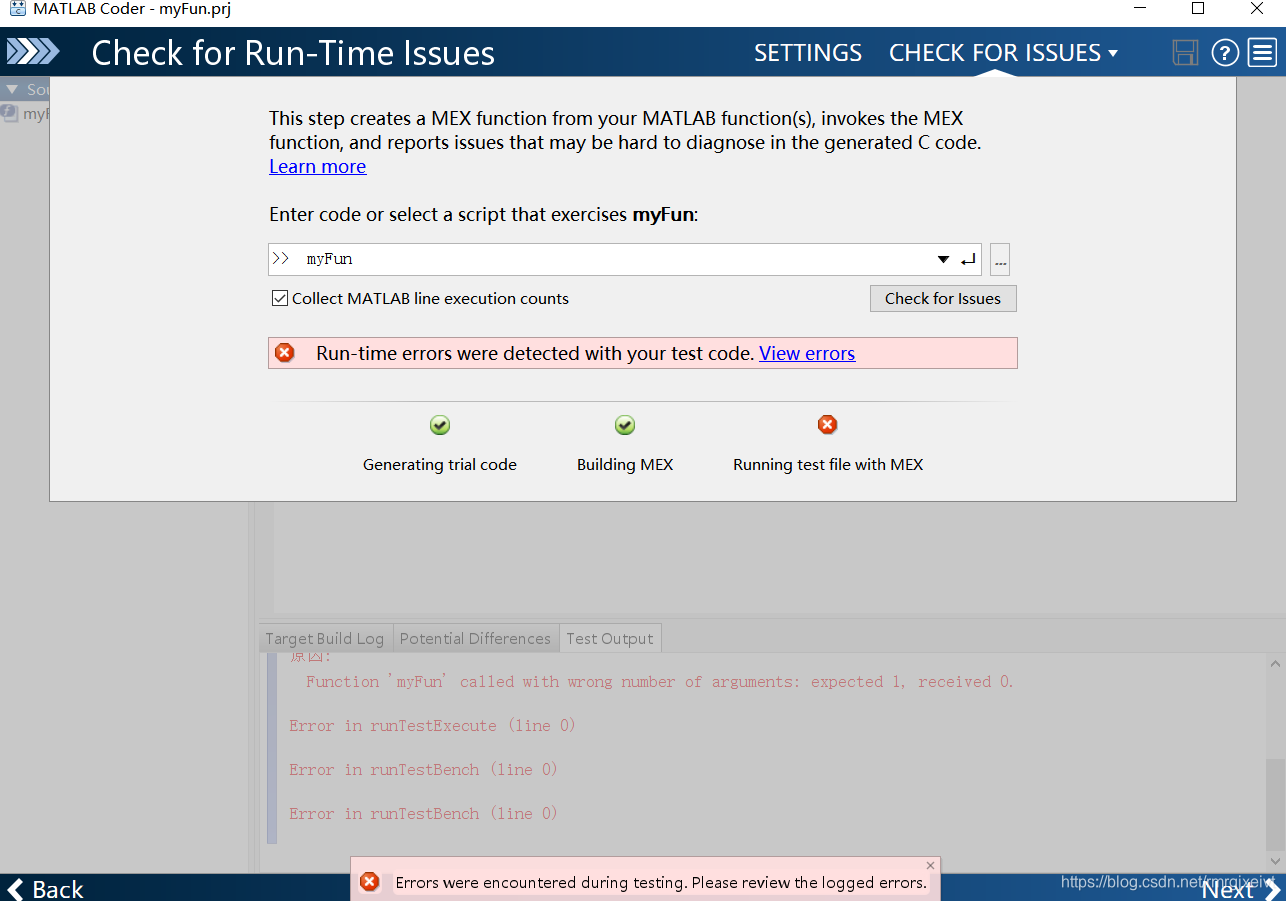This screenshot has width=1286, height=901.
Task: Click the Running test file red error icon
Action: point(827,425)
